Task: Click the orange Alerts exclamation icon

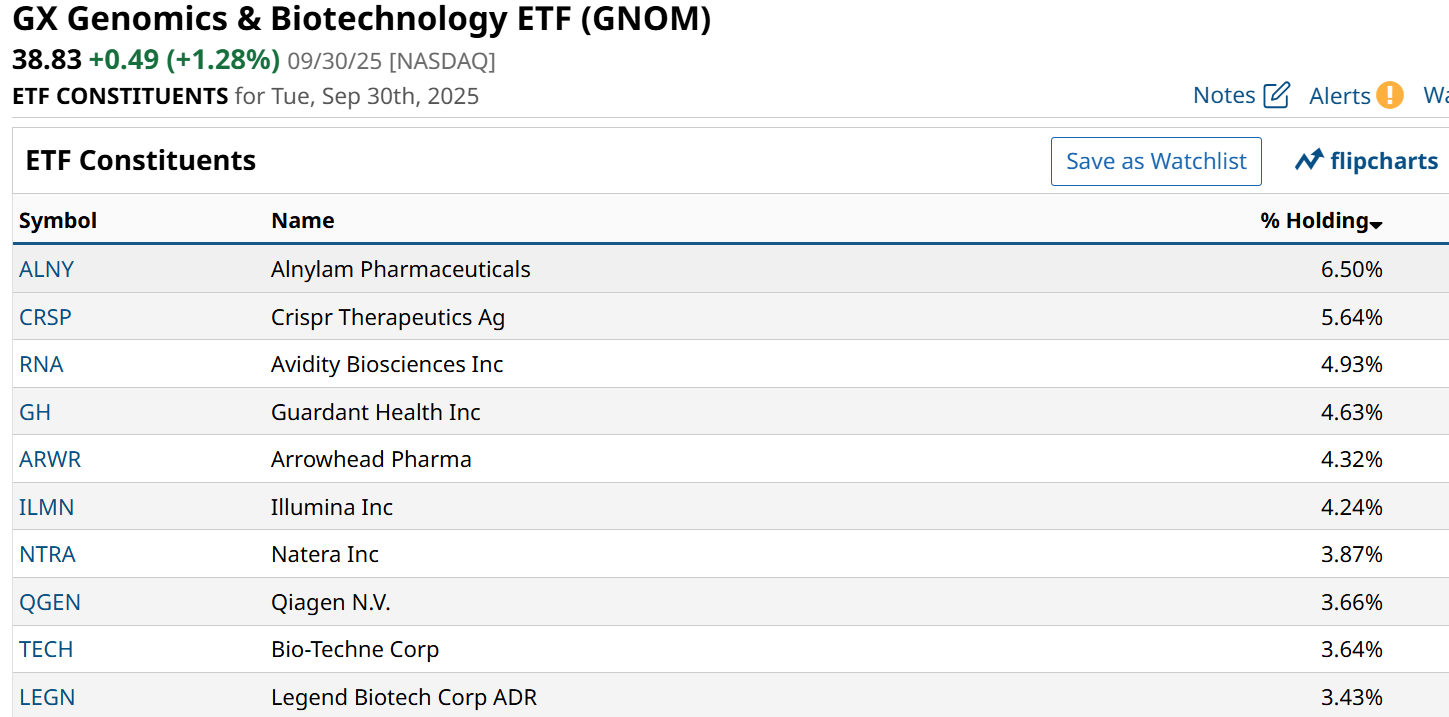Action: [1389, 95]
